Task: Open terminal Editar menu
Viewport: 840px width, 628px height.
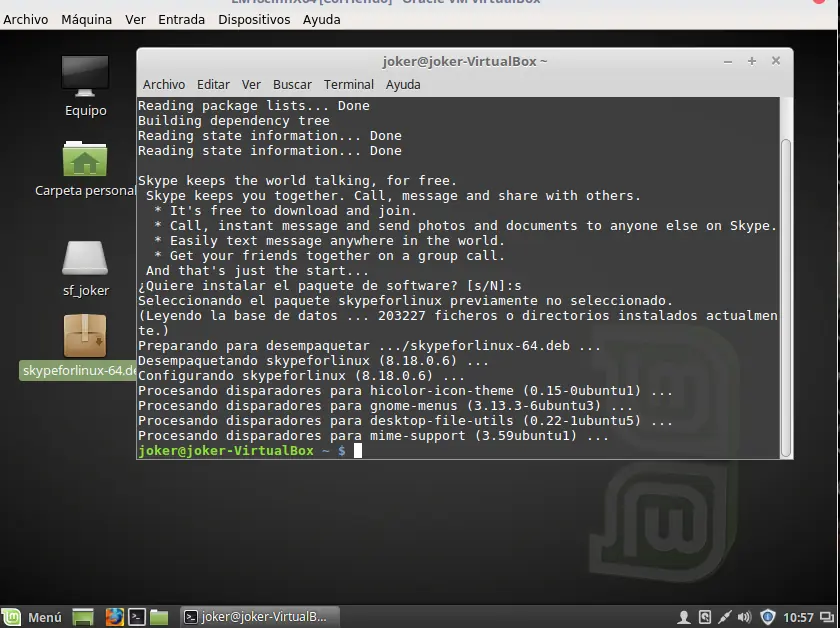Action: tap(213, 85)
